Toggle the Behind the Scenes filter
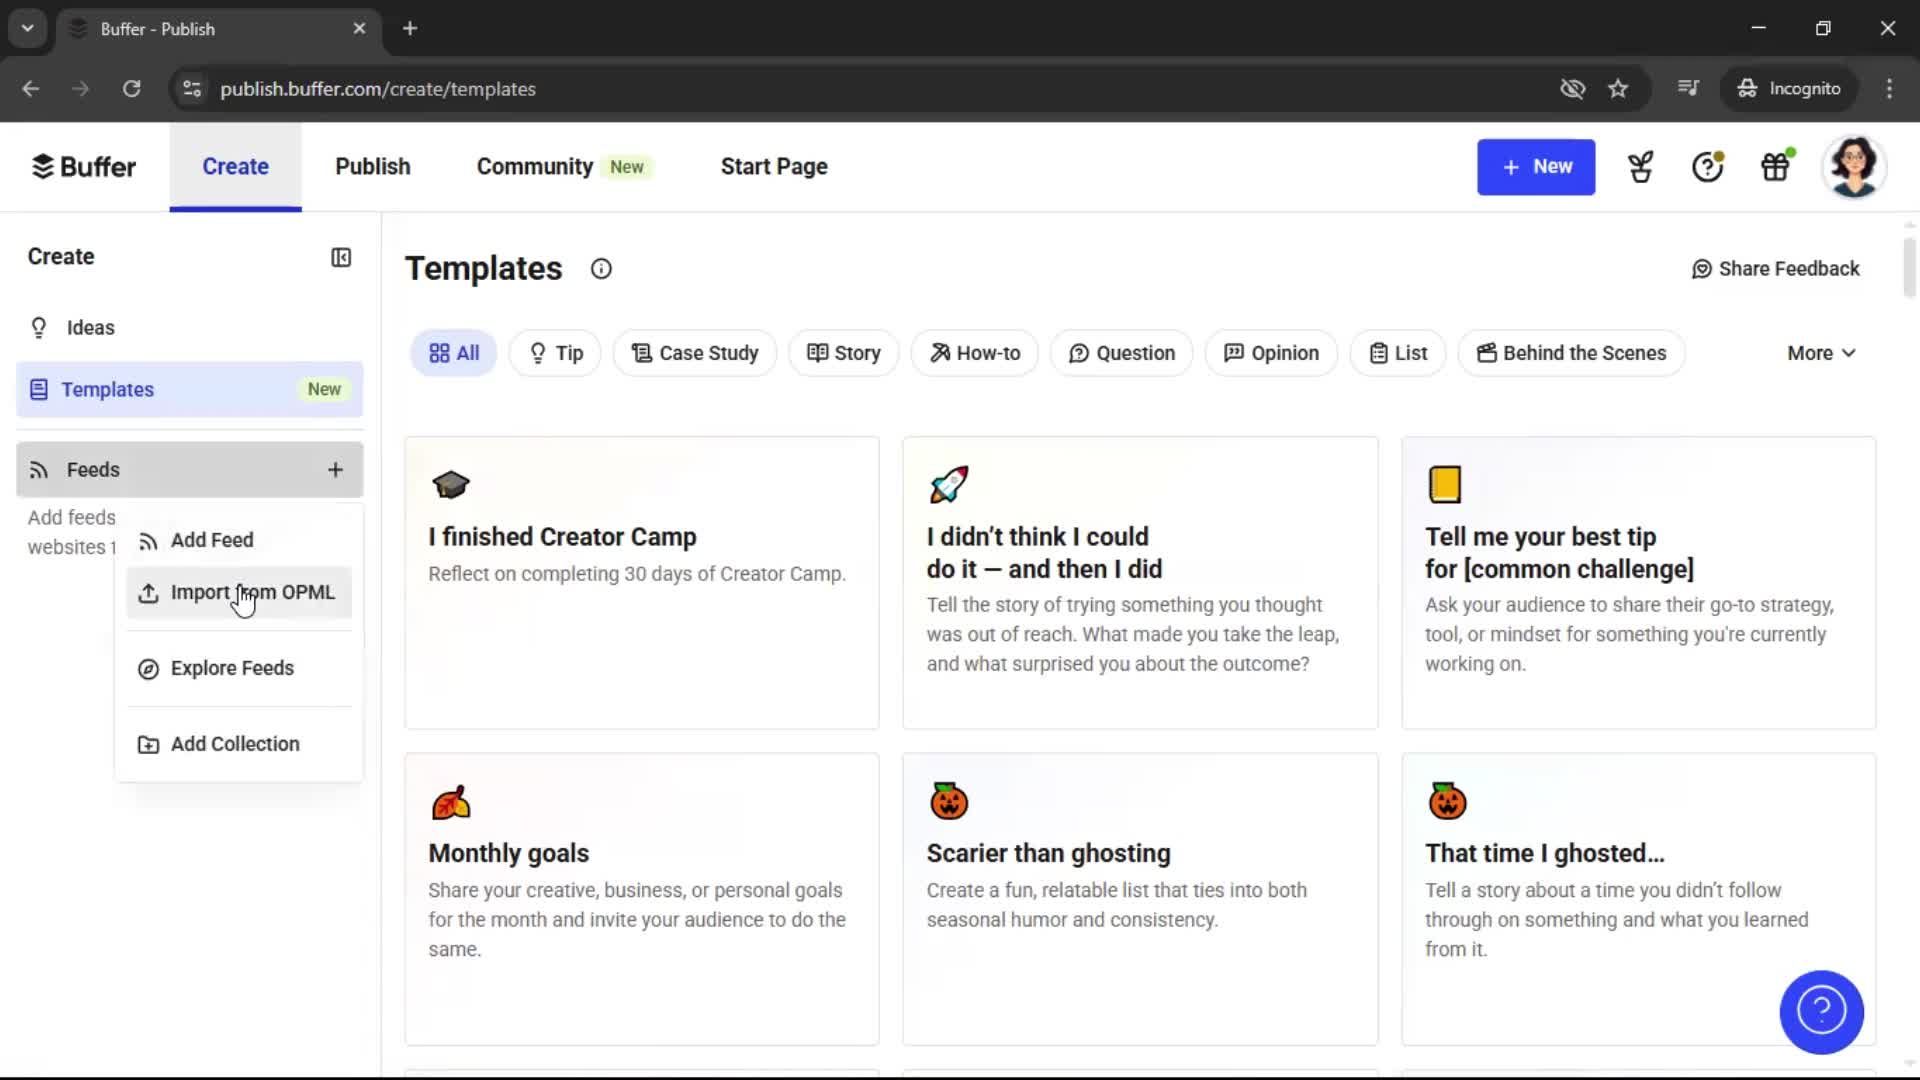The image size is (1920, 1080). [x=1570, y=353]
